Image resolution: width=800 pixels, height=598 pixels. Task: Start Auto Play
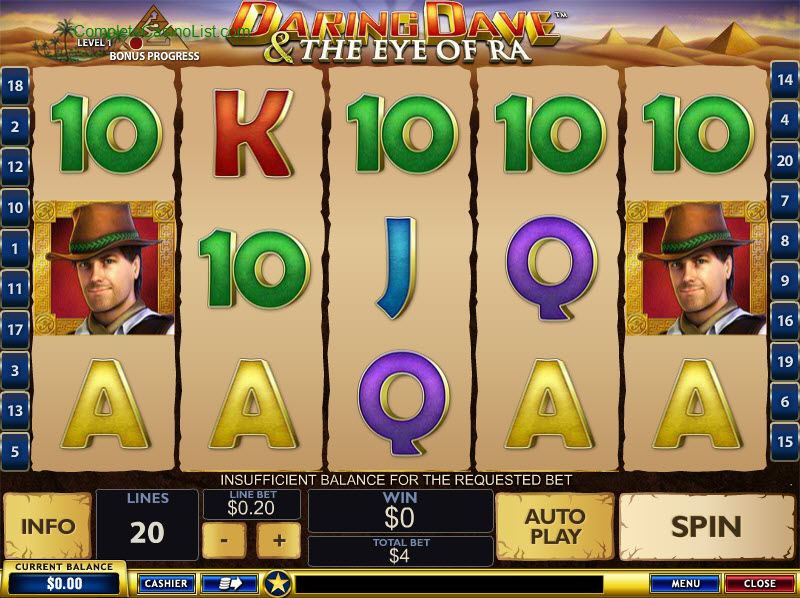click(555, 526)
